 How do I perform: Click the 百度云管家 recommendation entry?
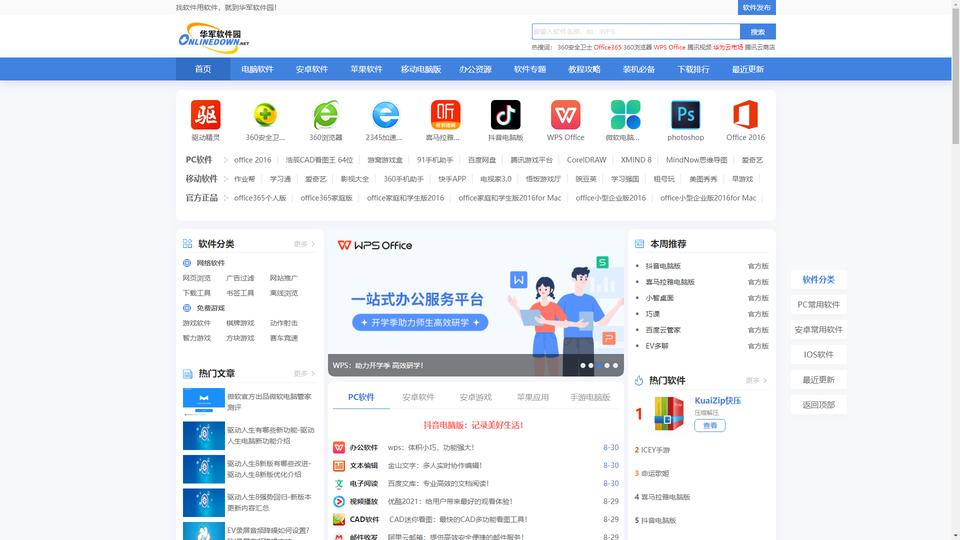coord(663,330)
